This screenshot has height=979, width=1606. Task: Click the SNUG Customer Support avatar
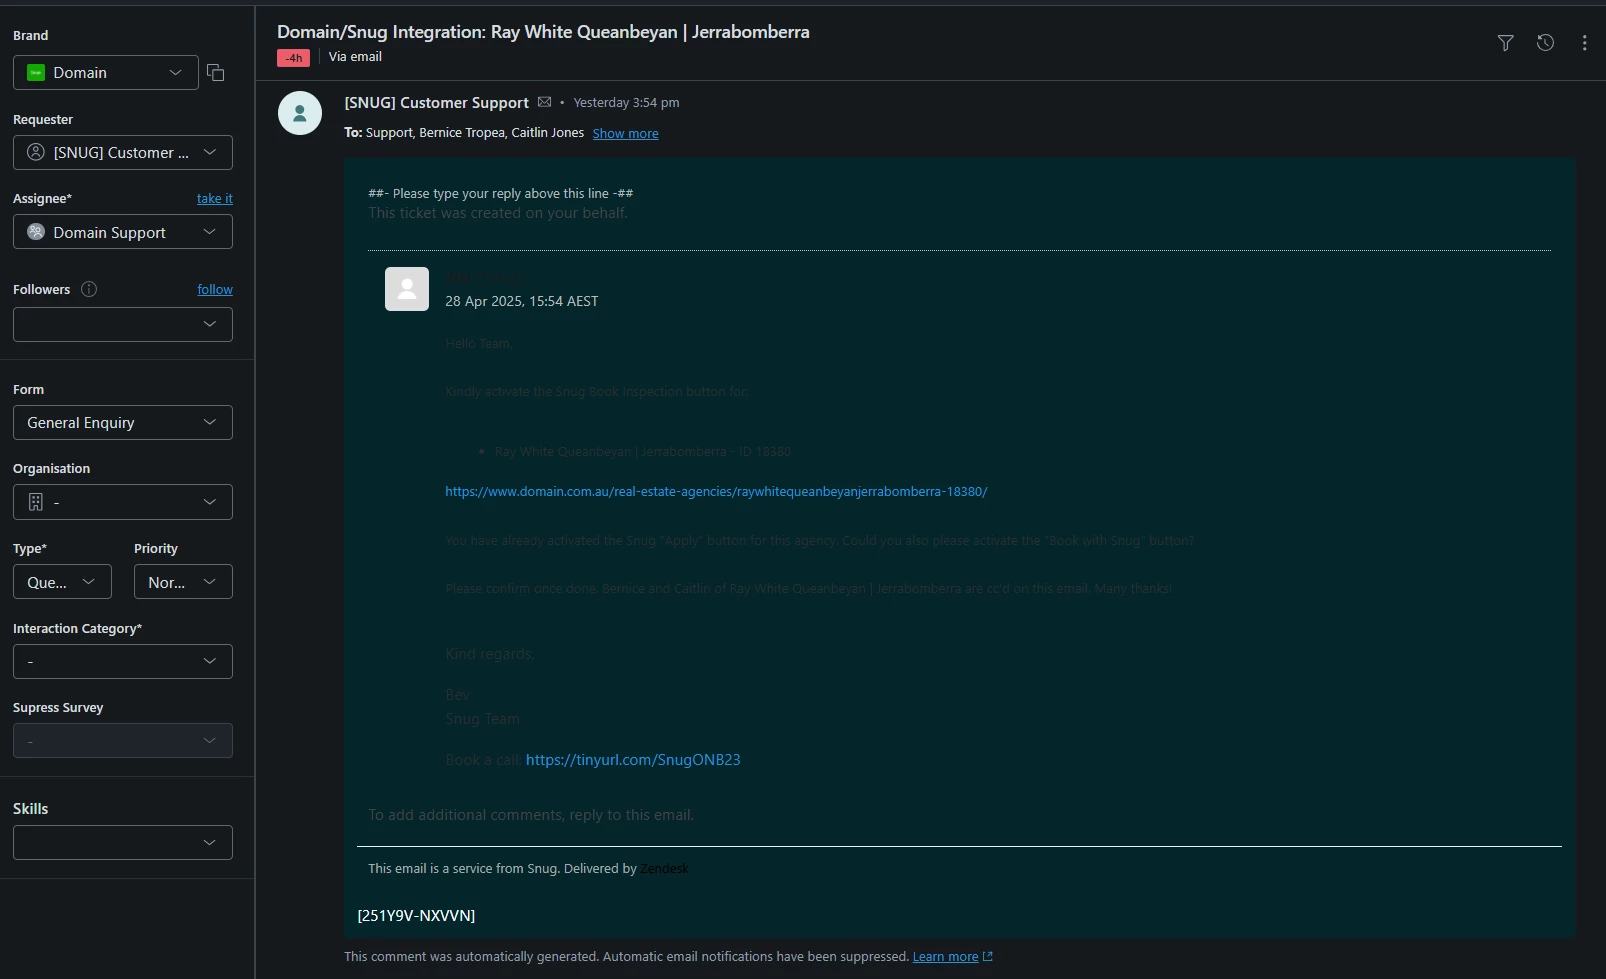point(300,113)
